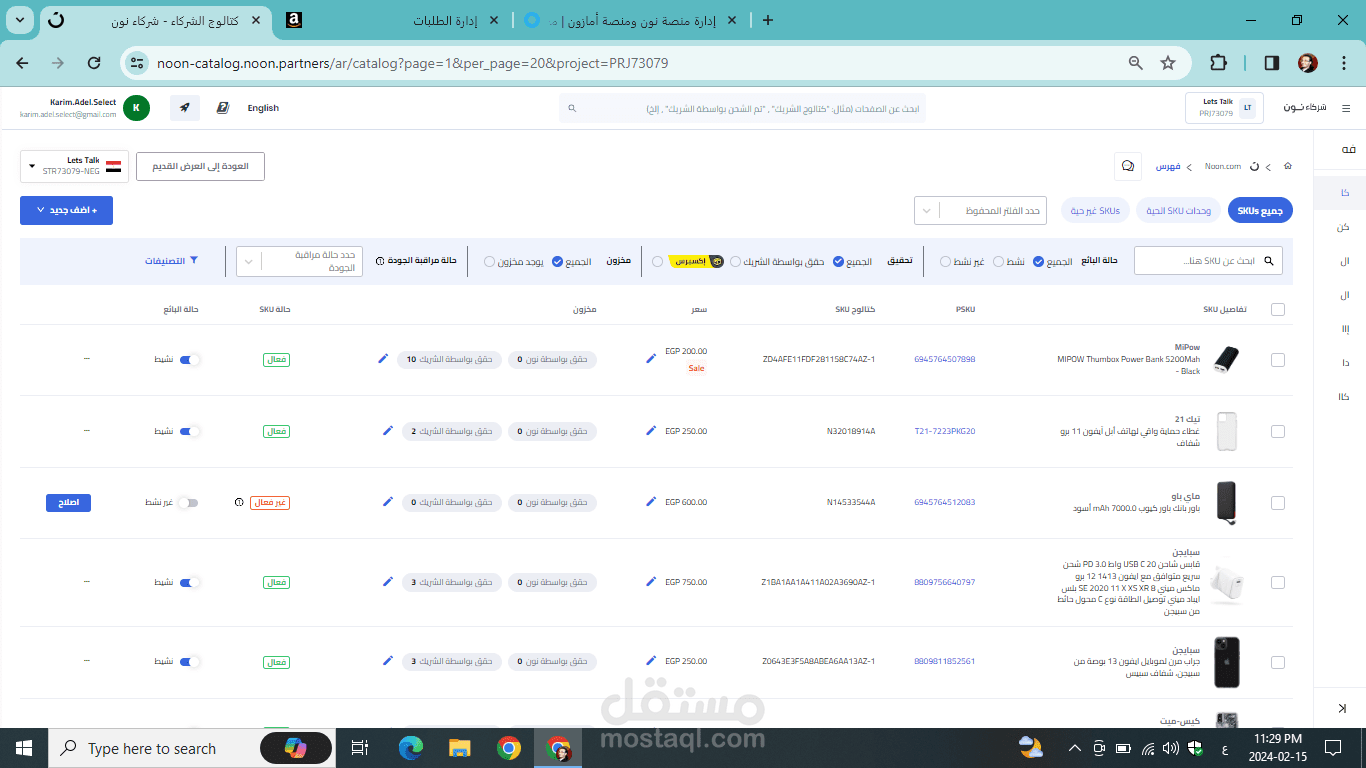
Task: Select all SKUs with header checkbox
Action: [1278, 309]
